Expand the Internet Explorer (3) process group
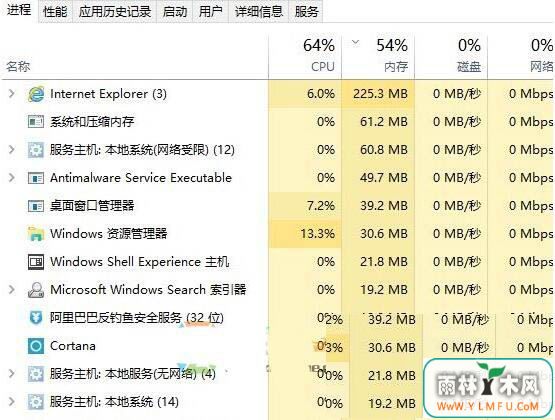Image resolution: width=555 pixels, height=420 pixels. point(12,94)
